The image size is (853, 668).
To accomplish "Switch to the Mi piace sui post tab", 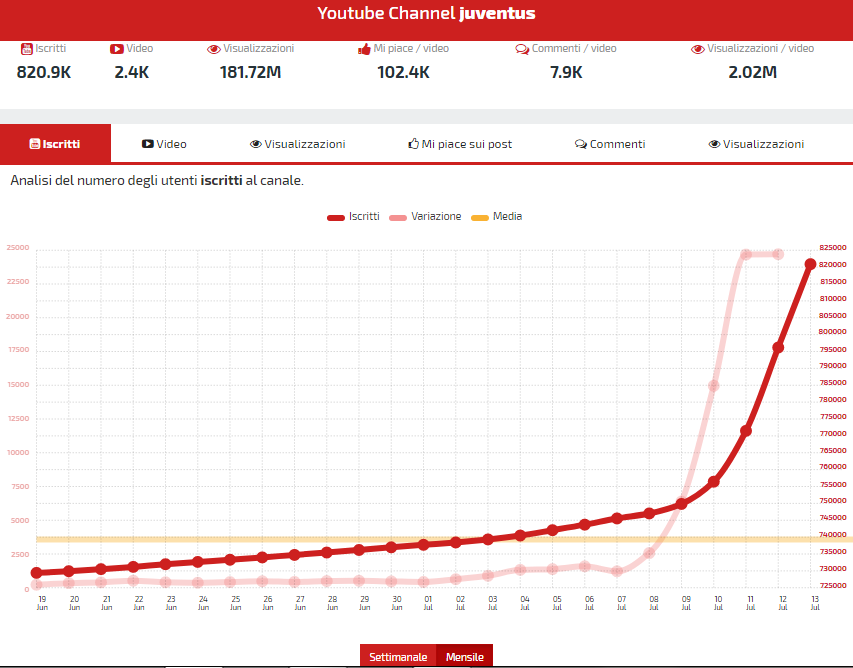I will (460, 144).
